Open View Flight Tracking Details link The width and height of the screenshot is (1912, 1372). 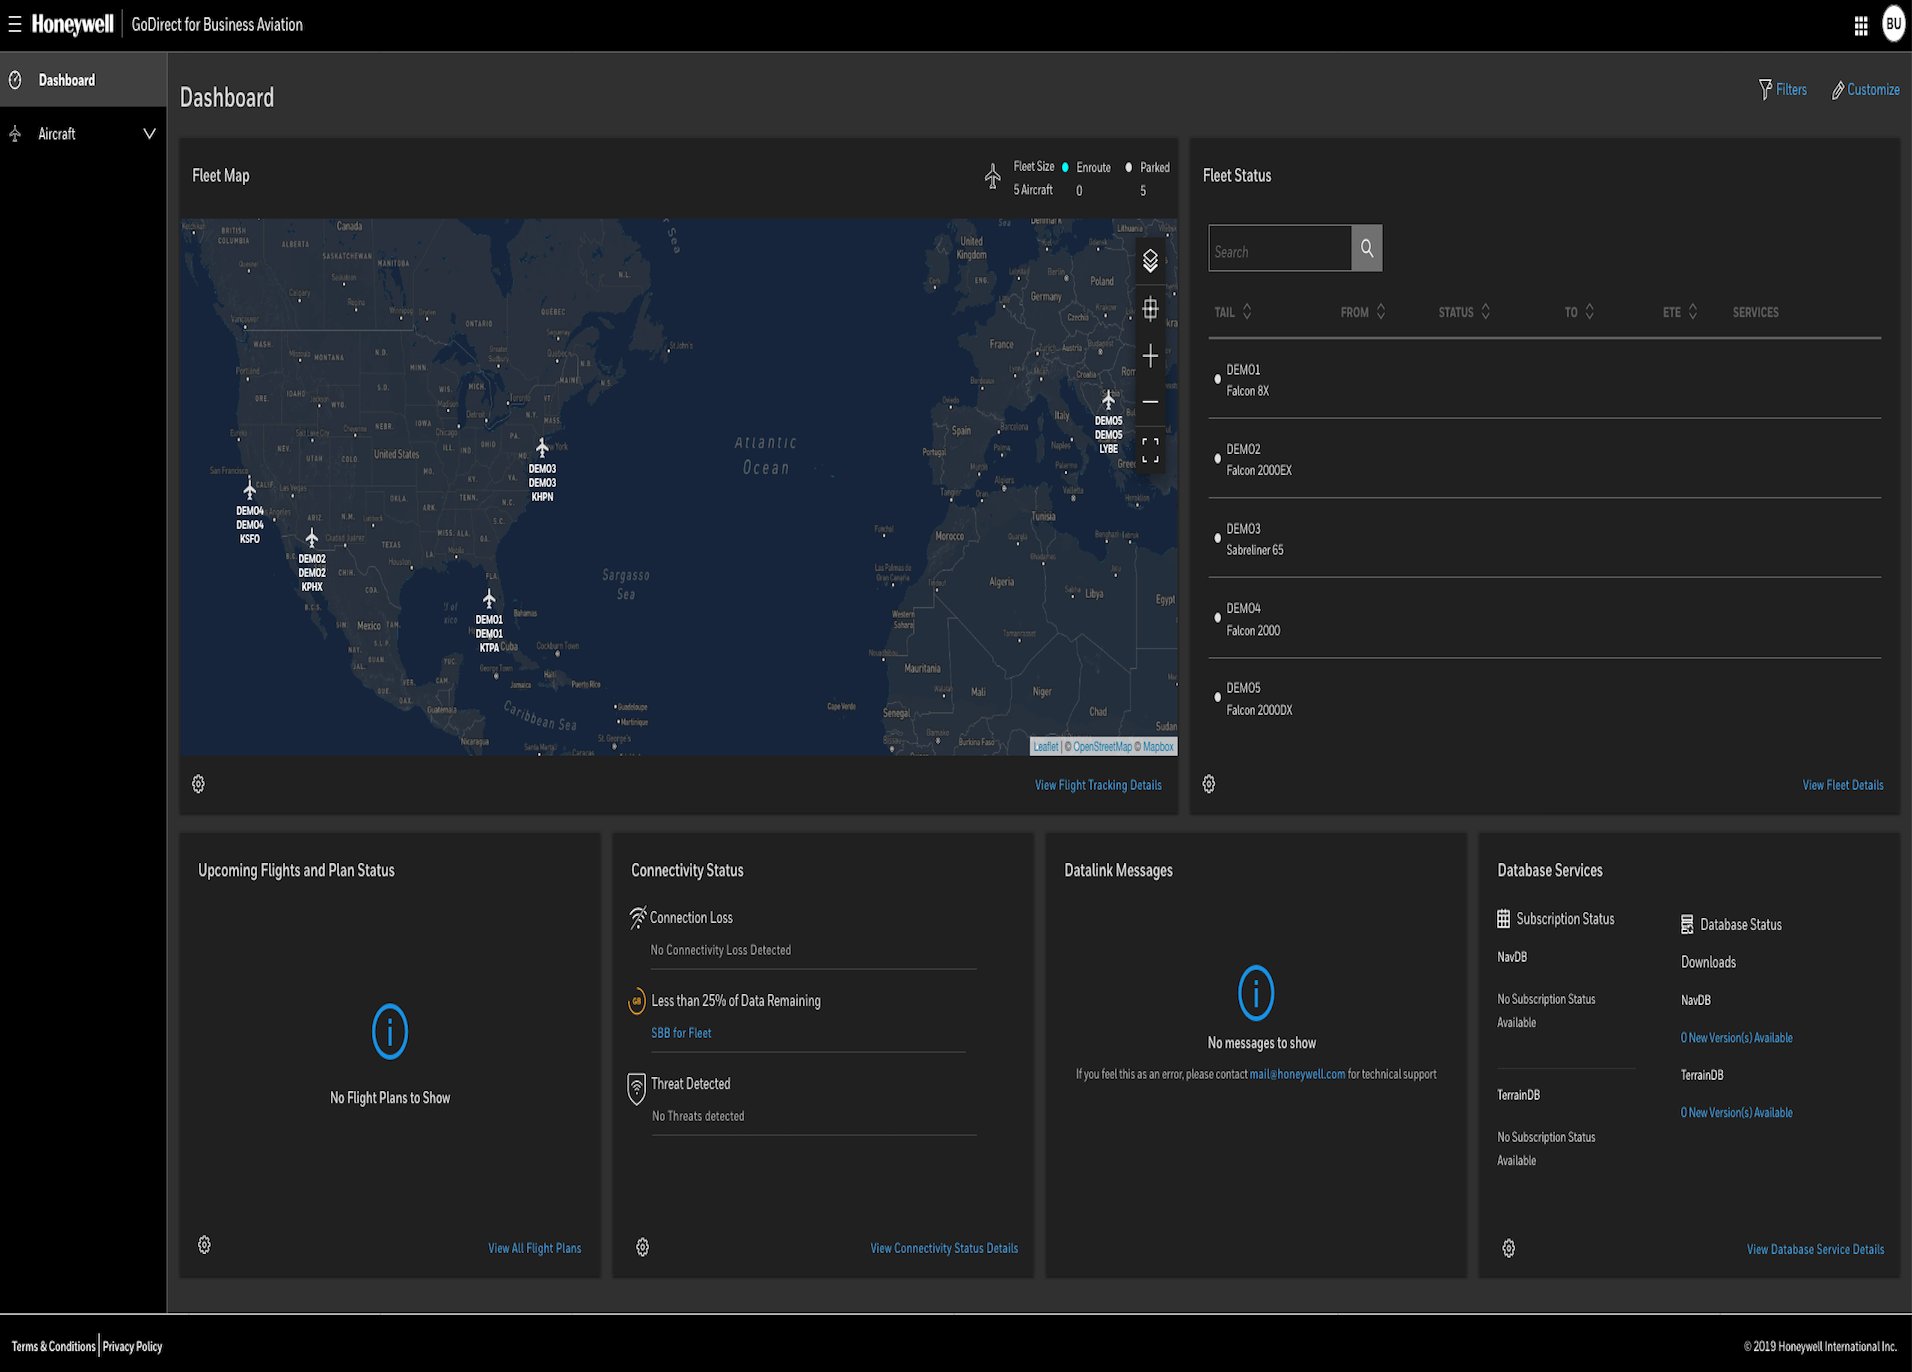tap(1097, 785)
